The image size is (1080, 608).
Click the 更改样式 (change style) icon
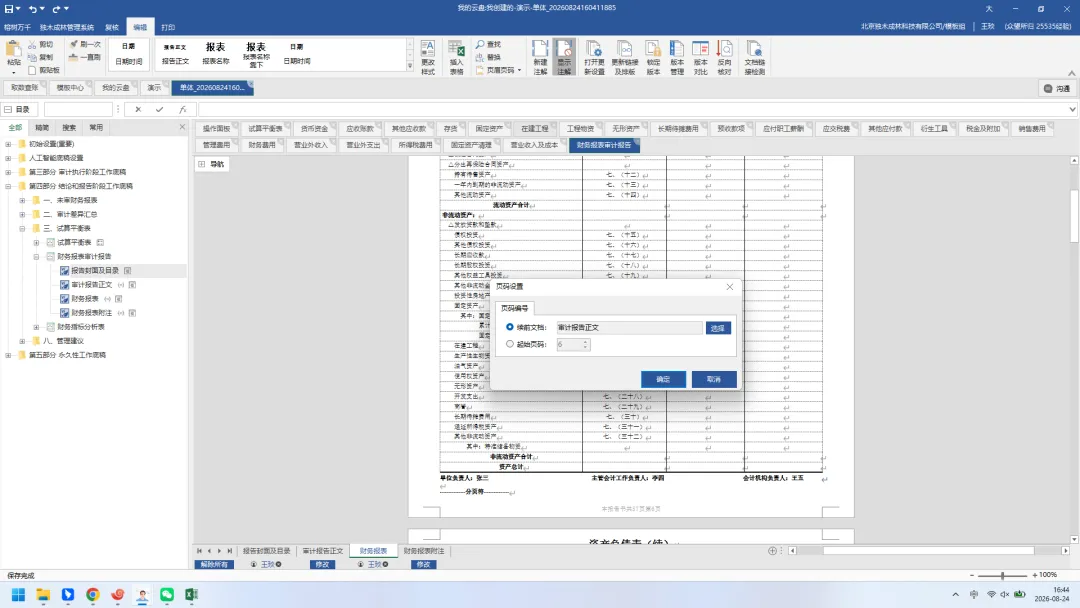coord(428,57)
